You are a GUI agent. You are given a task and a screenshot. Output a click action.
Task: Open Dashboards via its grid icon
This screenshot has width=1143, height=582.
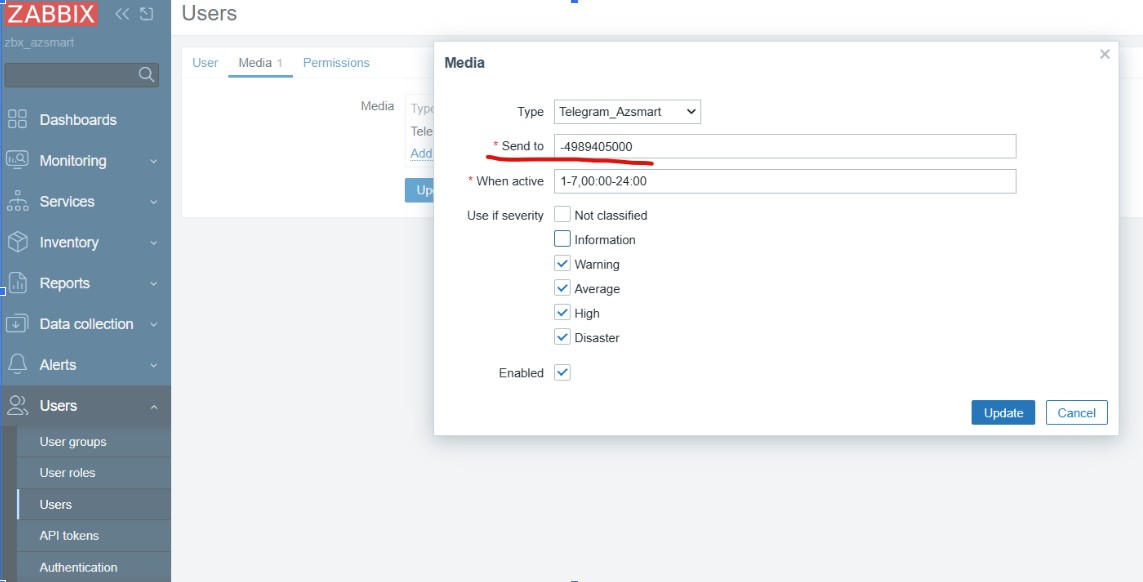tap(17, 120)
